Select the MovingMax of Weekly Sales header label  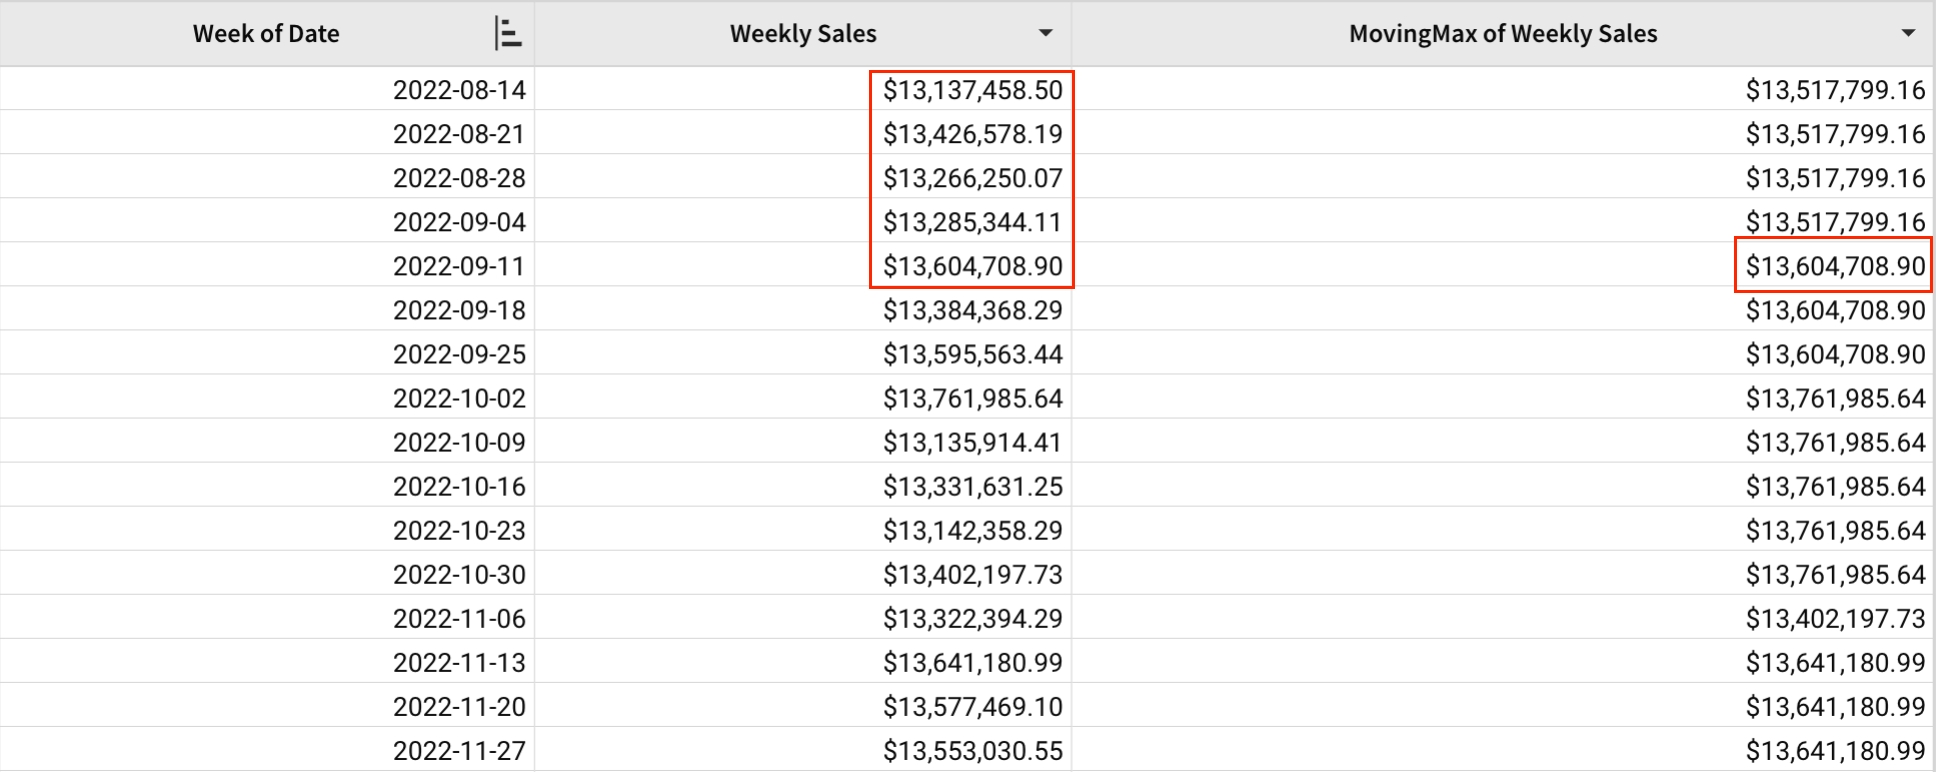tap(1502, 34)
